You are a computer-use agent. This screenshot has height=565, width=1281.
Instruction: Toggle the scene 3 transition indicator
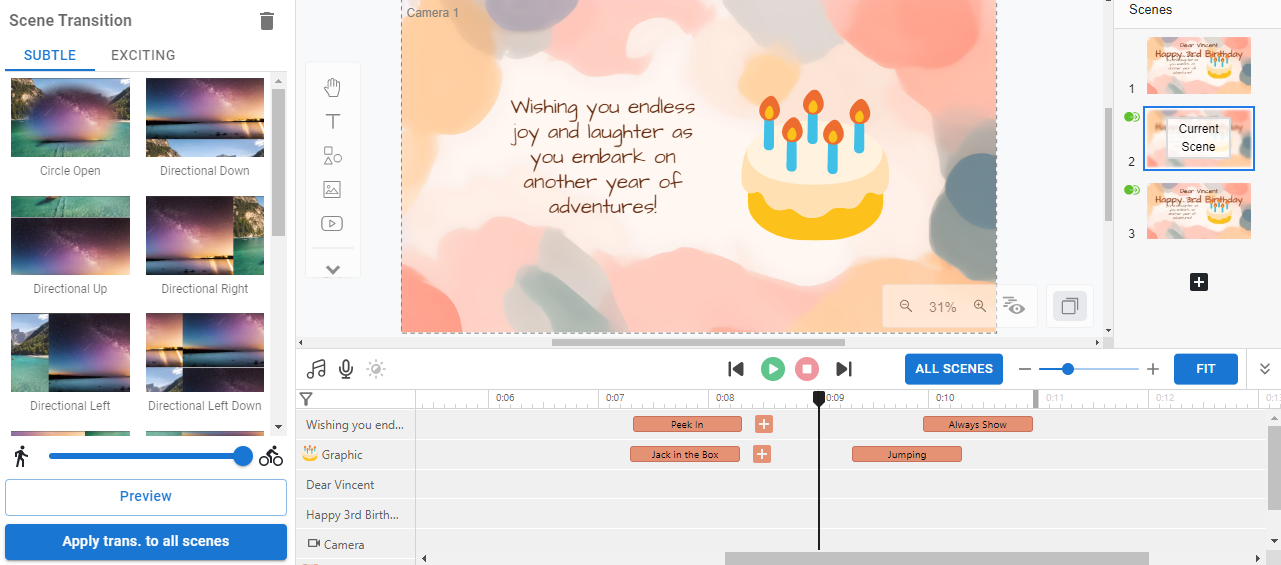coord(1132,190)
